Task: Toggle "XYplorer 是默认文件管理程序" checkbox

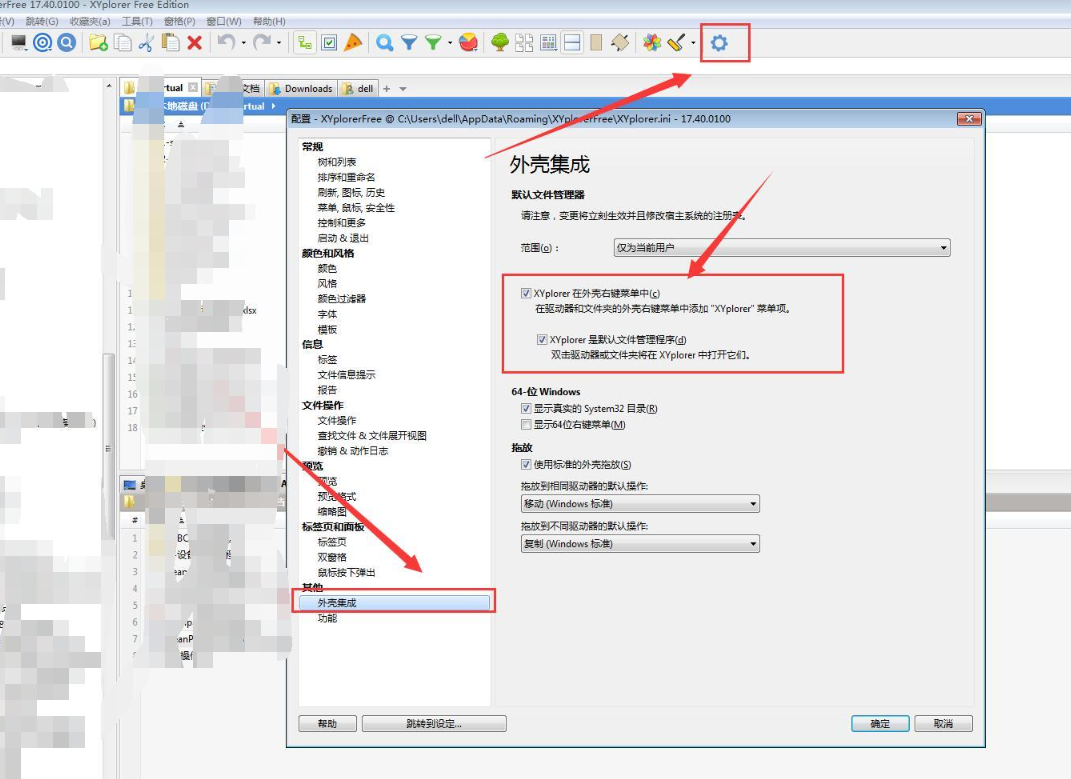Action: pos(542,340)
